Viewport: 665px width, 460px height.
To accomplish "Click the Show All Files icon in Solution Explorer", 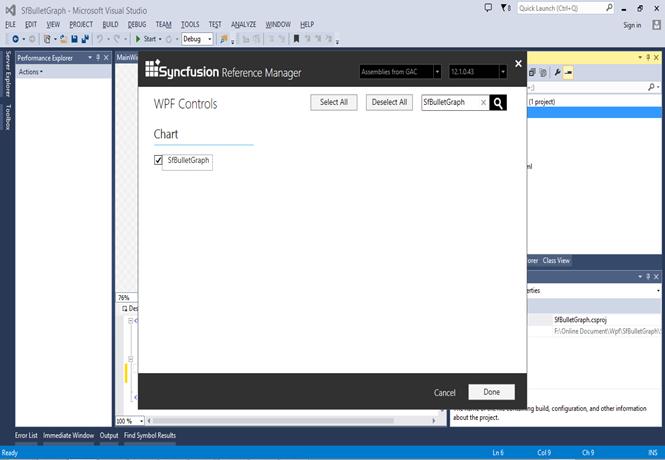I will click(543, 72).
